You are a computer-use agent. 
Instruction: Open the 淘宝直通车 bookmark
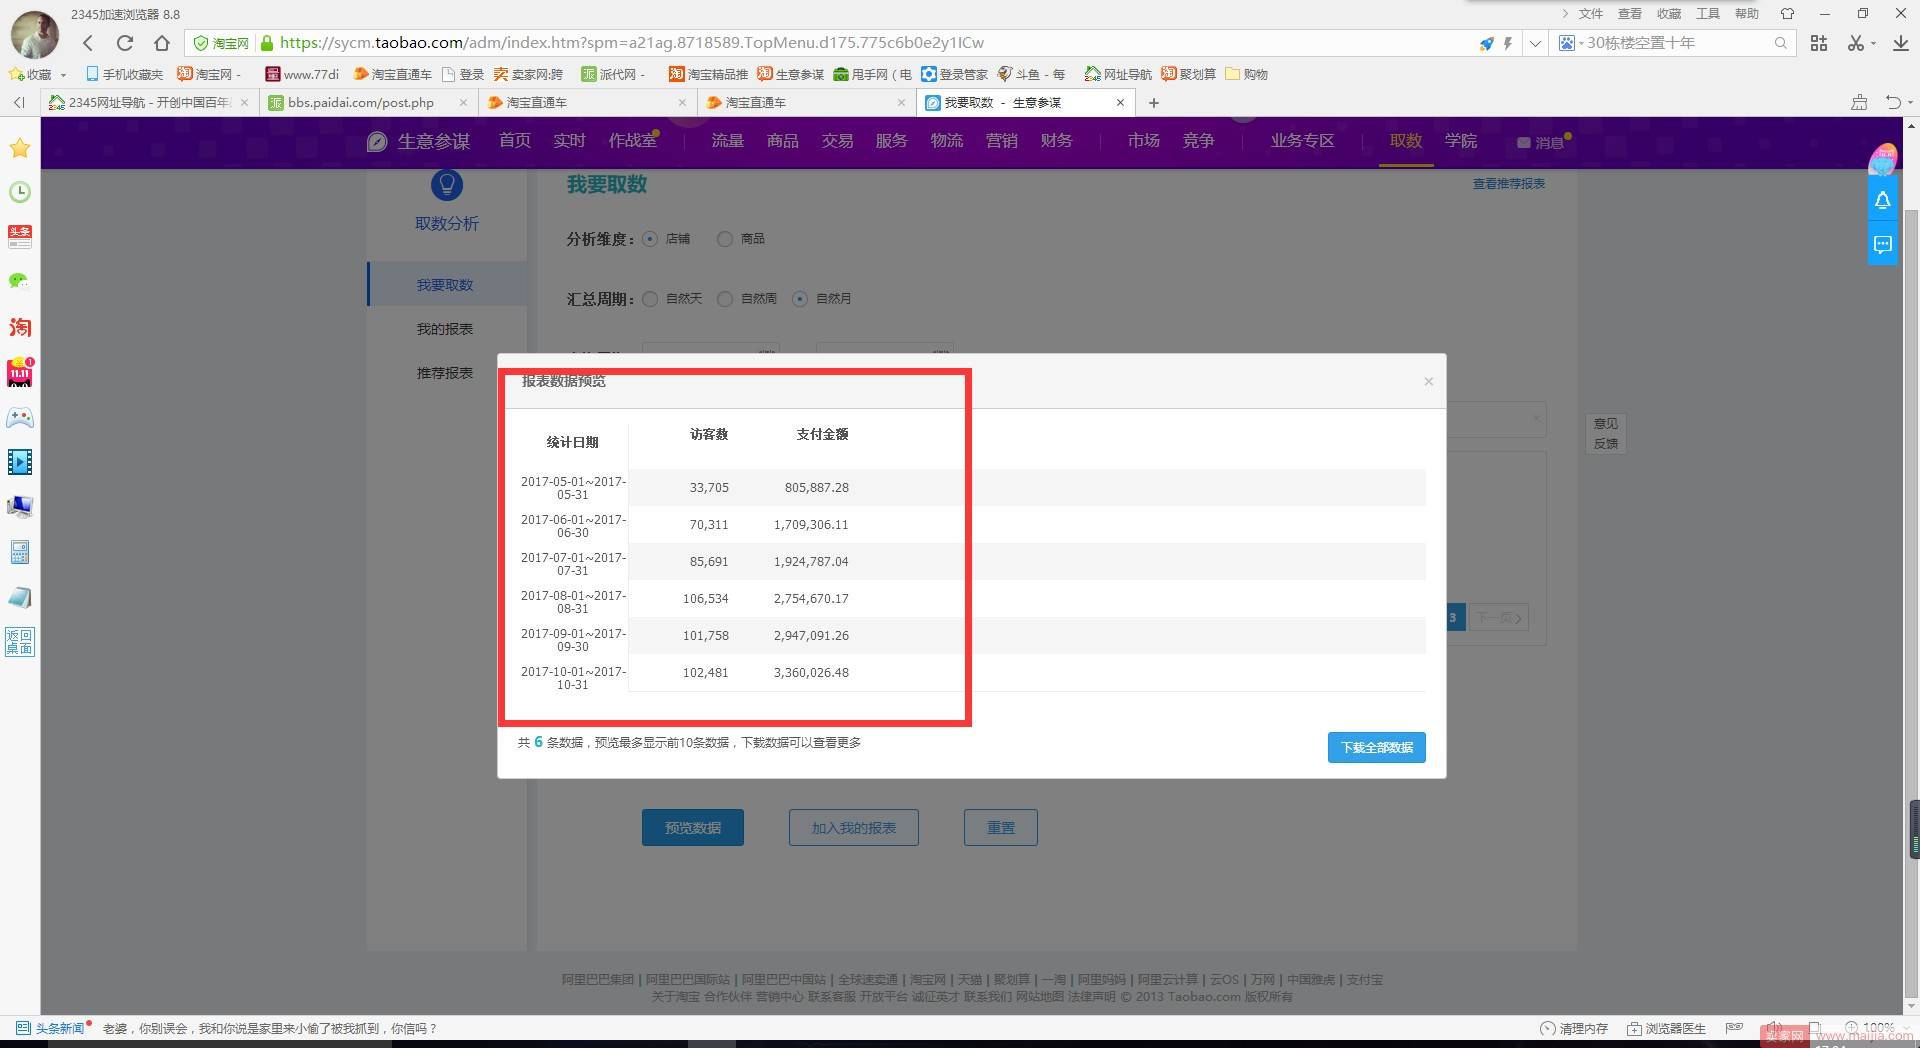(x=393, y=75)
